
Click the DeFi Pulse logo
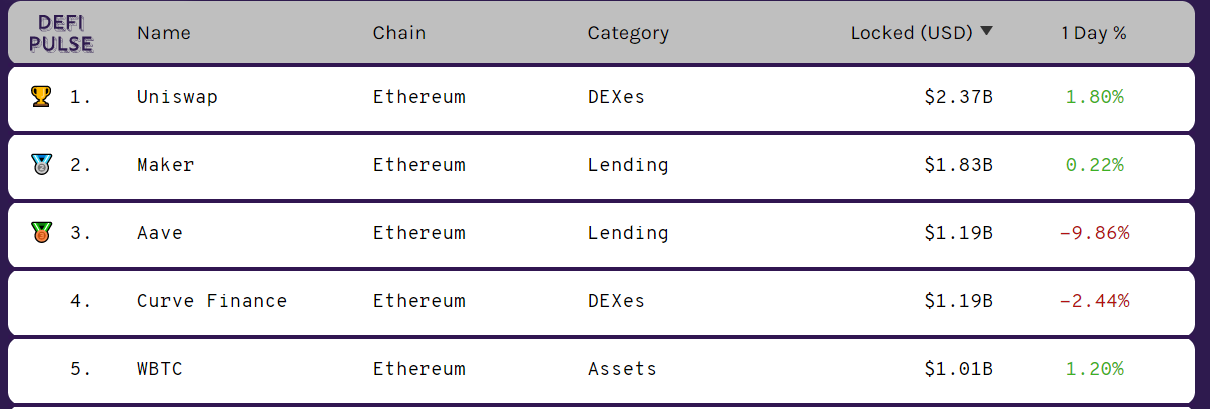(61, 33)
